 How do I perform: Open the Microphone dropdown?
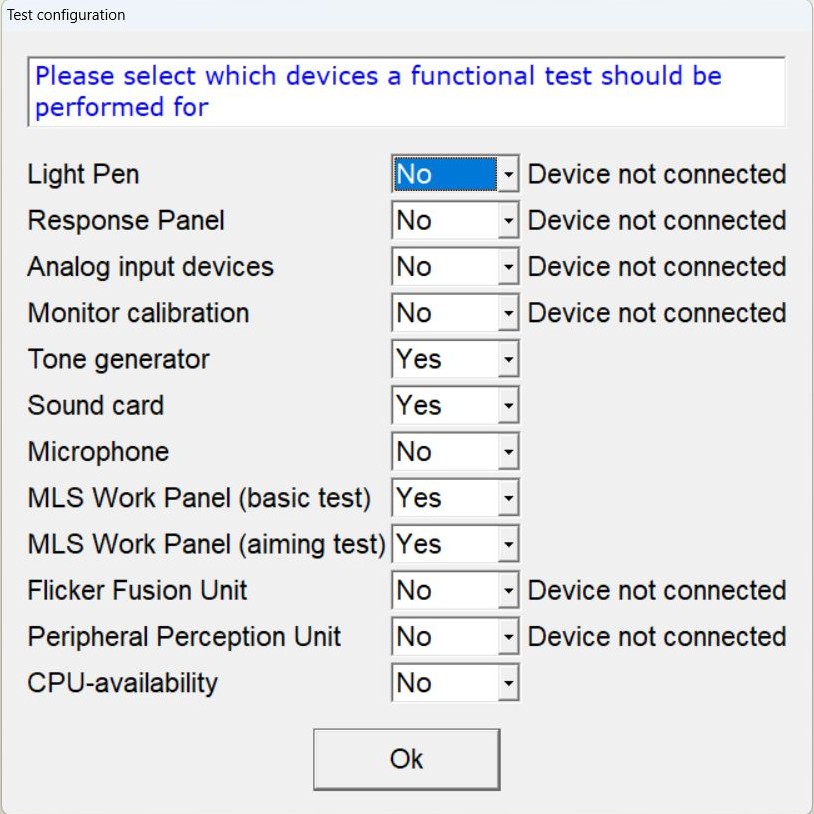pyautogui.click(x=508, y=452)
